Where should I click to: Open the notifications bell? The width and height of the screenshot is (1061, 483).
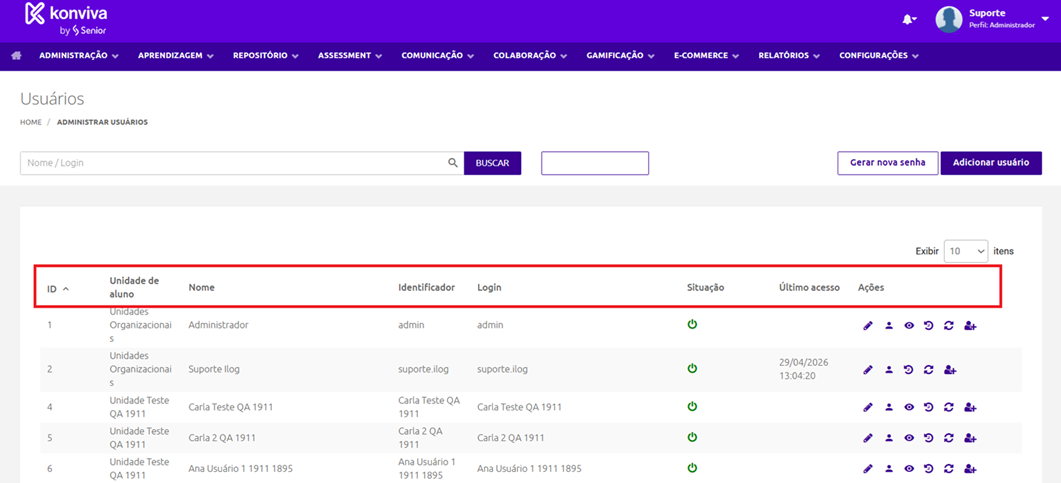908,20
